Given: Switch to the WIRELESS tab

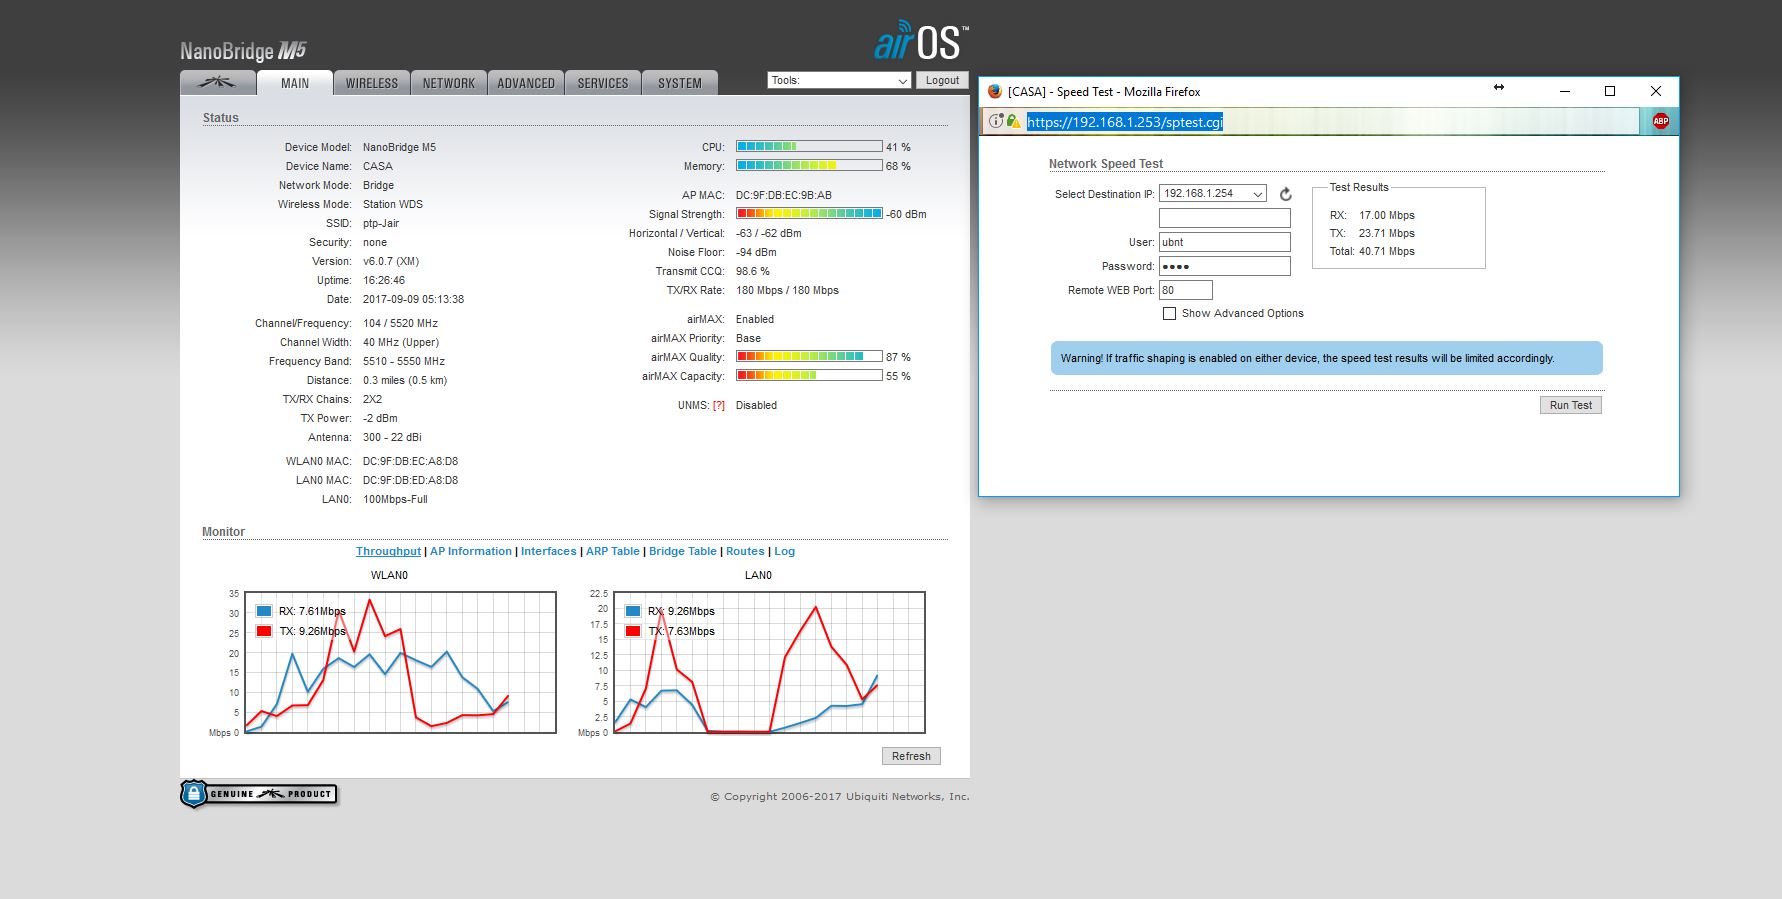Looking at the screenshot, I should click(x=371, y=83).
